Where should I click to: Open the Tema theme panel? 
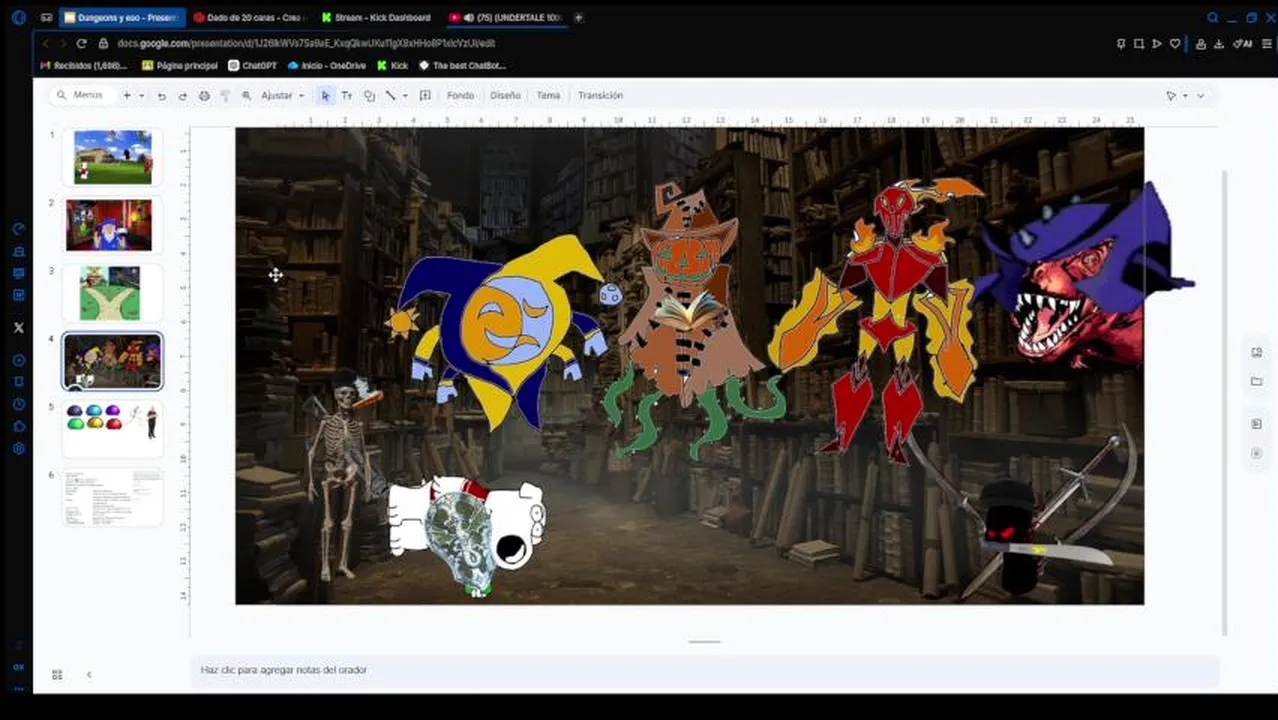(548, 96)
